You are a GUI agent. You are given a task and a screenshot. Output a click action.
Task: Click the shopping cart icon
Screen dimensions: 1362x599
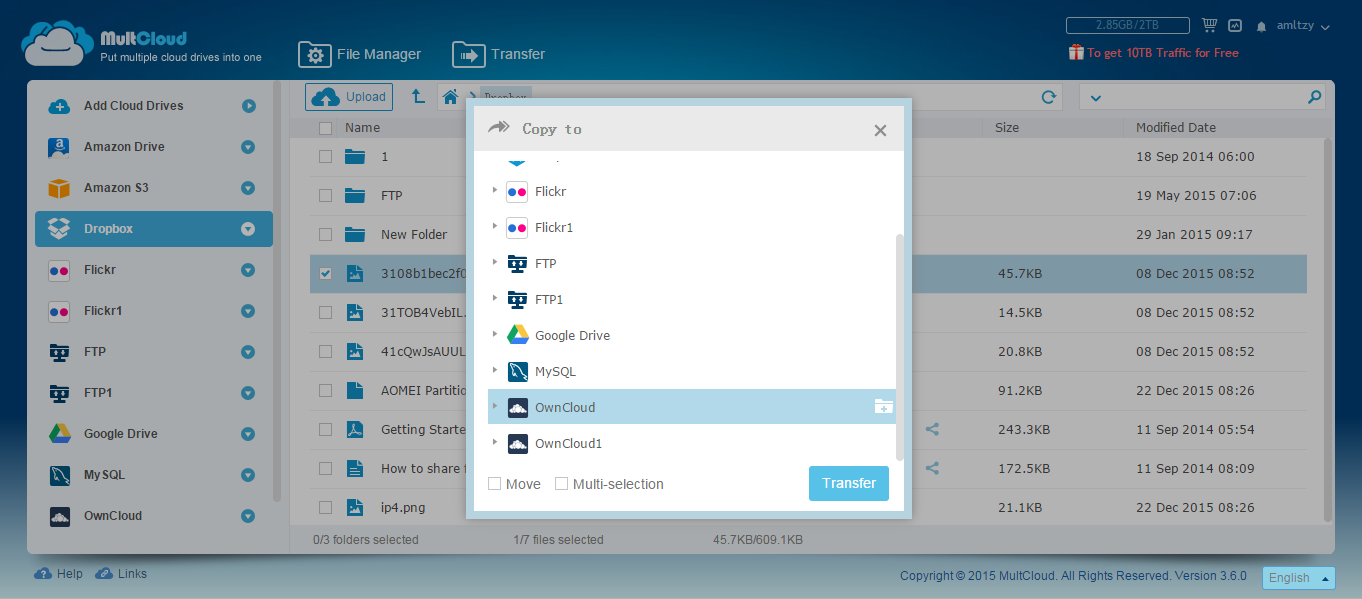[x=1209, y=26]
